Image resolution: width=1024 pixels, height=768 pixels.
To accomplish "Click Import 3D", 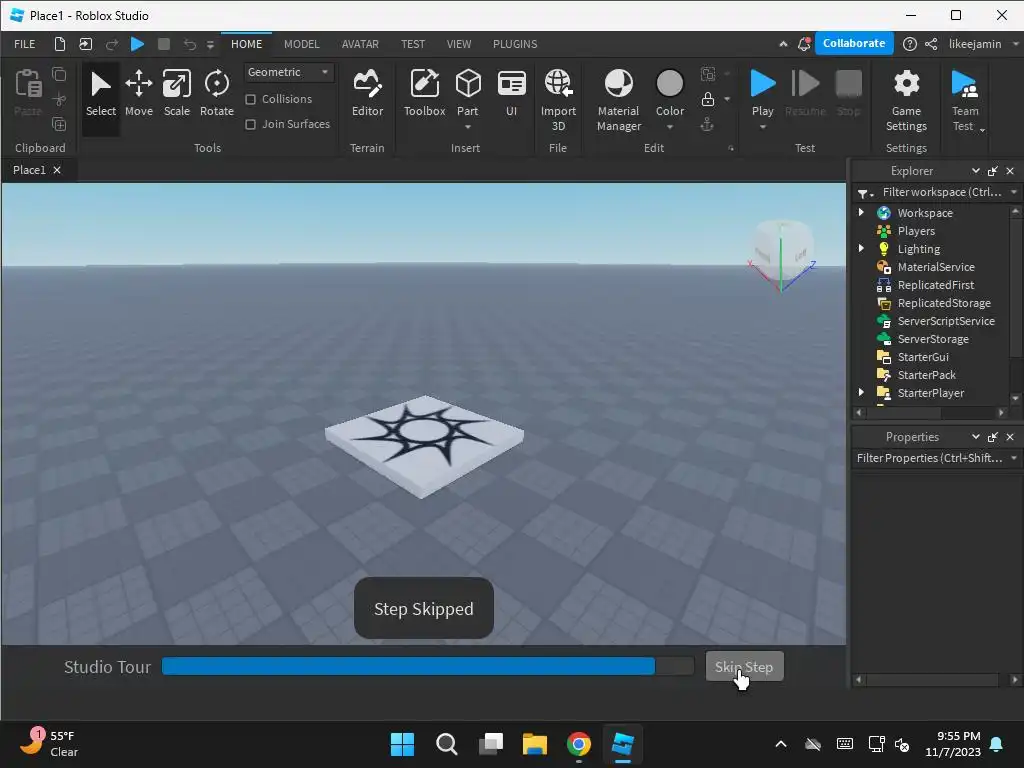I will 558,100.
